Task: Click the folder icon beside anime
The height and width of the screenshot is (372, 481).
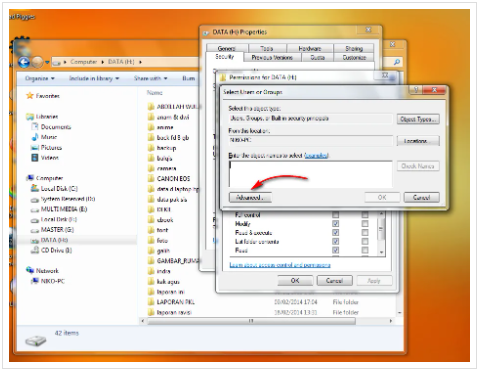Action: [x=151, y=127]
